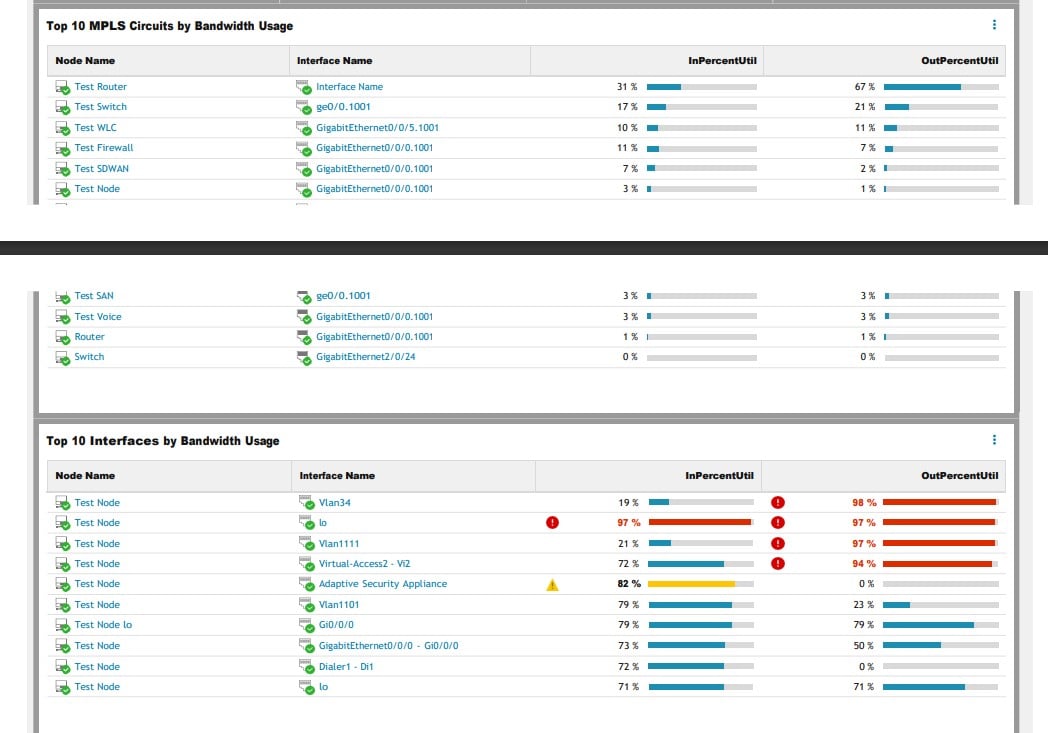Click node status icon beside Test SDWAN
This screenshot has height=733, width=1048.
tap(62, 169)
